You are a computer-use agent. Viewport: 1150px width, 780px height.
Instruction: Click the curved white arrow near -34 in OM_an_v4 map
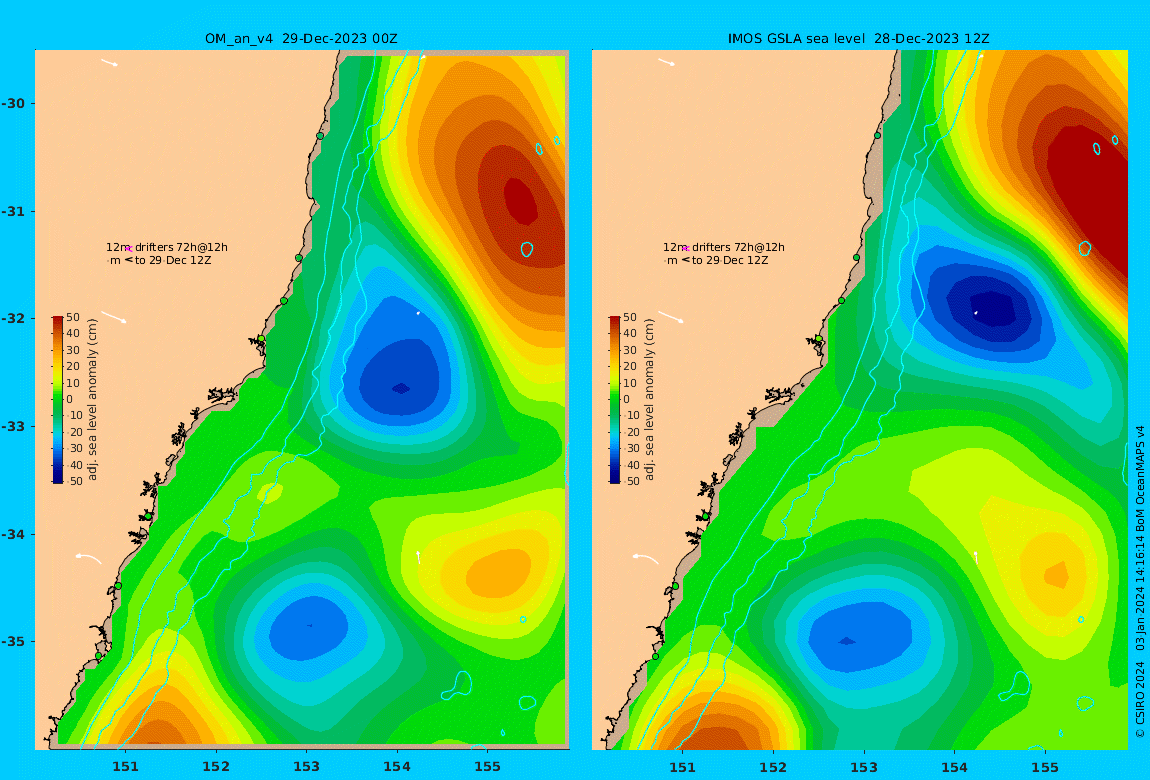(88, 559)
